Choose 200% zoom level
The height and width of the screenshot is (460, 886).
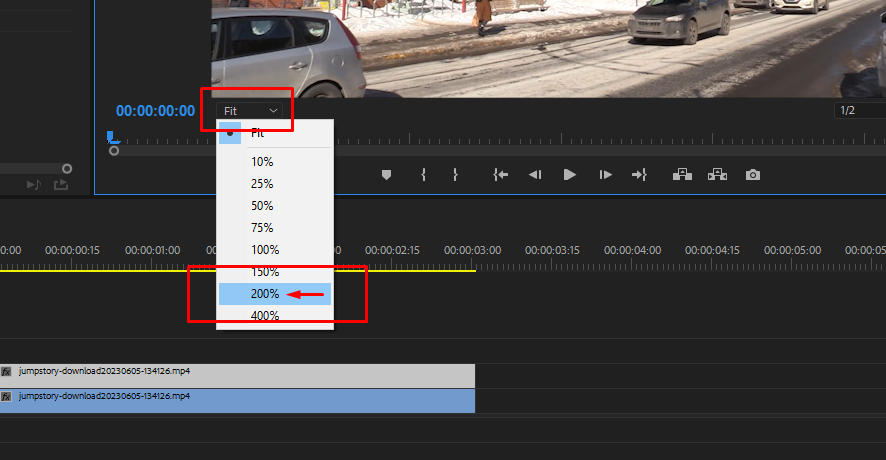(275, 294)
